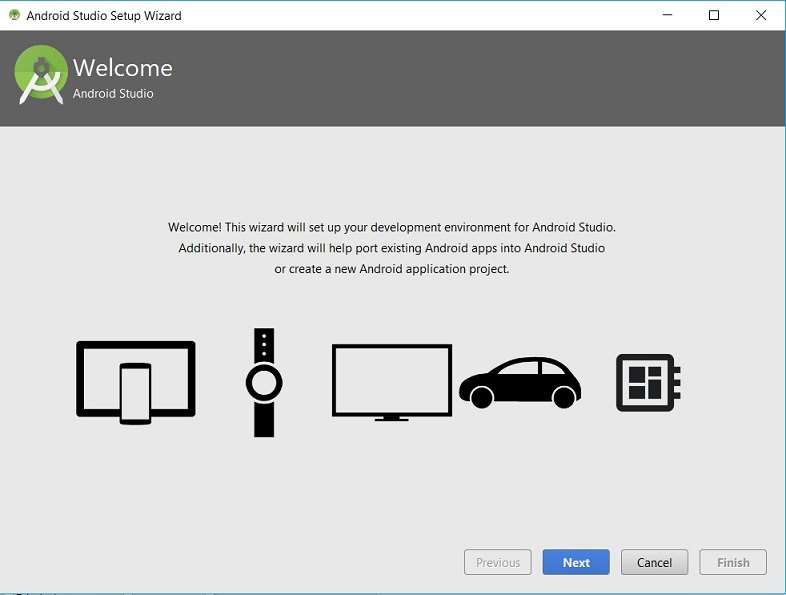
Task: Click the phone and tablet icon
Action: pyautogui.click(x=136, y=382)
